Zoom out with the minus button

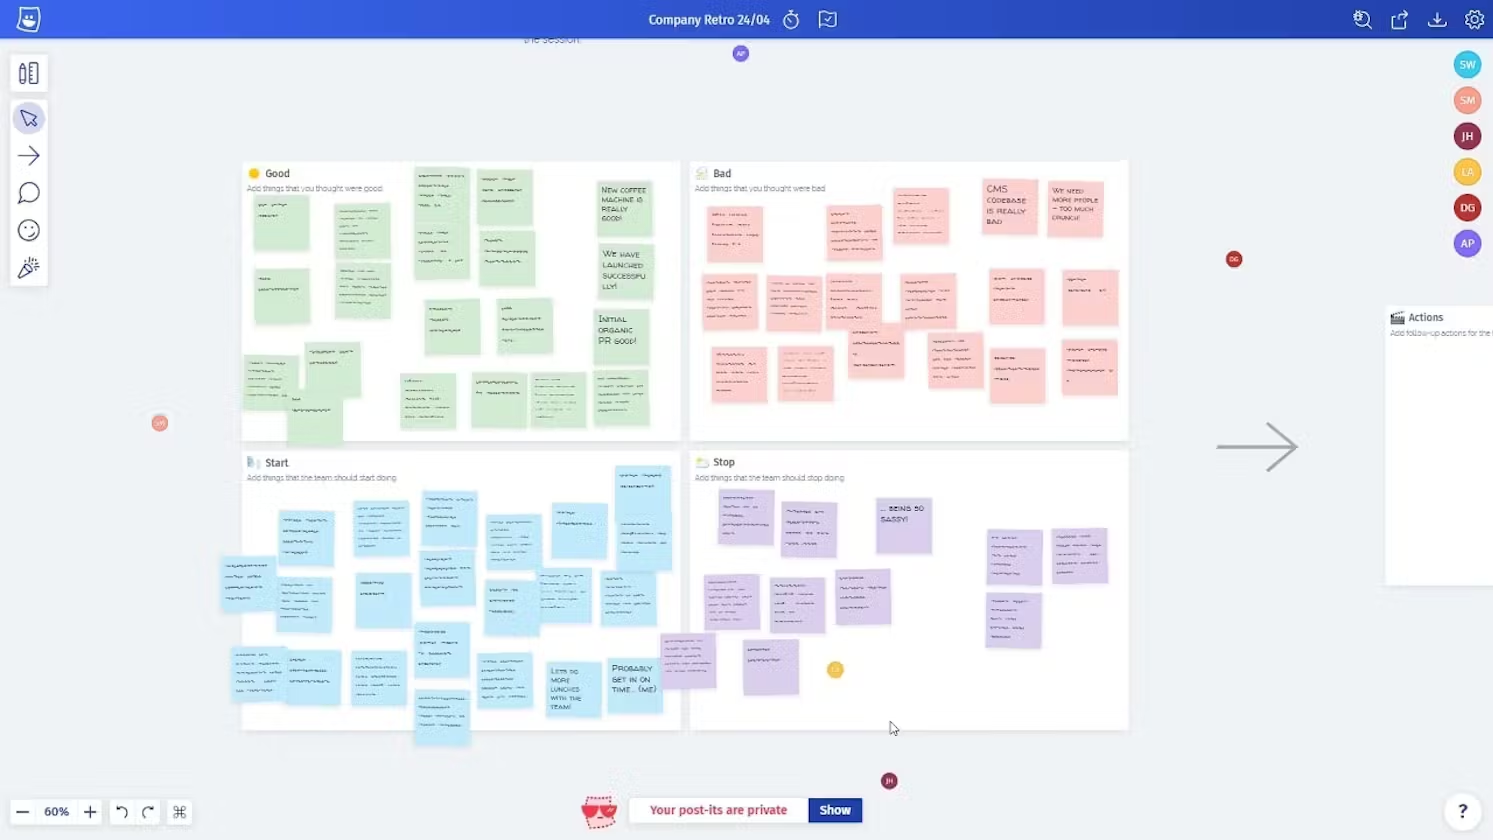pyautogui.click(x=22, y=812)
